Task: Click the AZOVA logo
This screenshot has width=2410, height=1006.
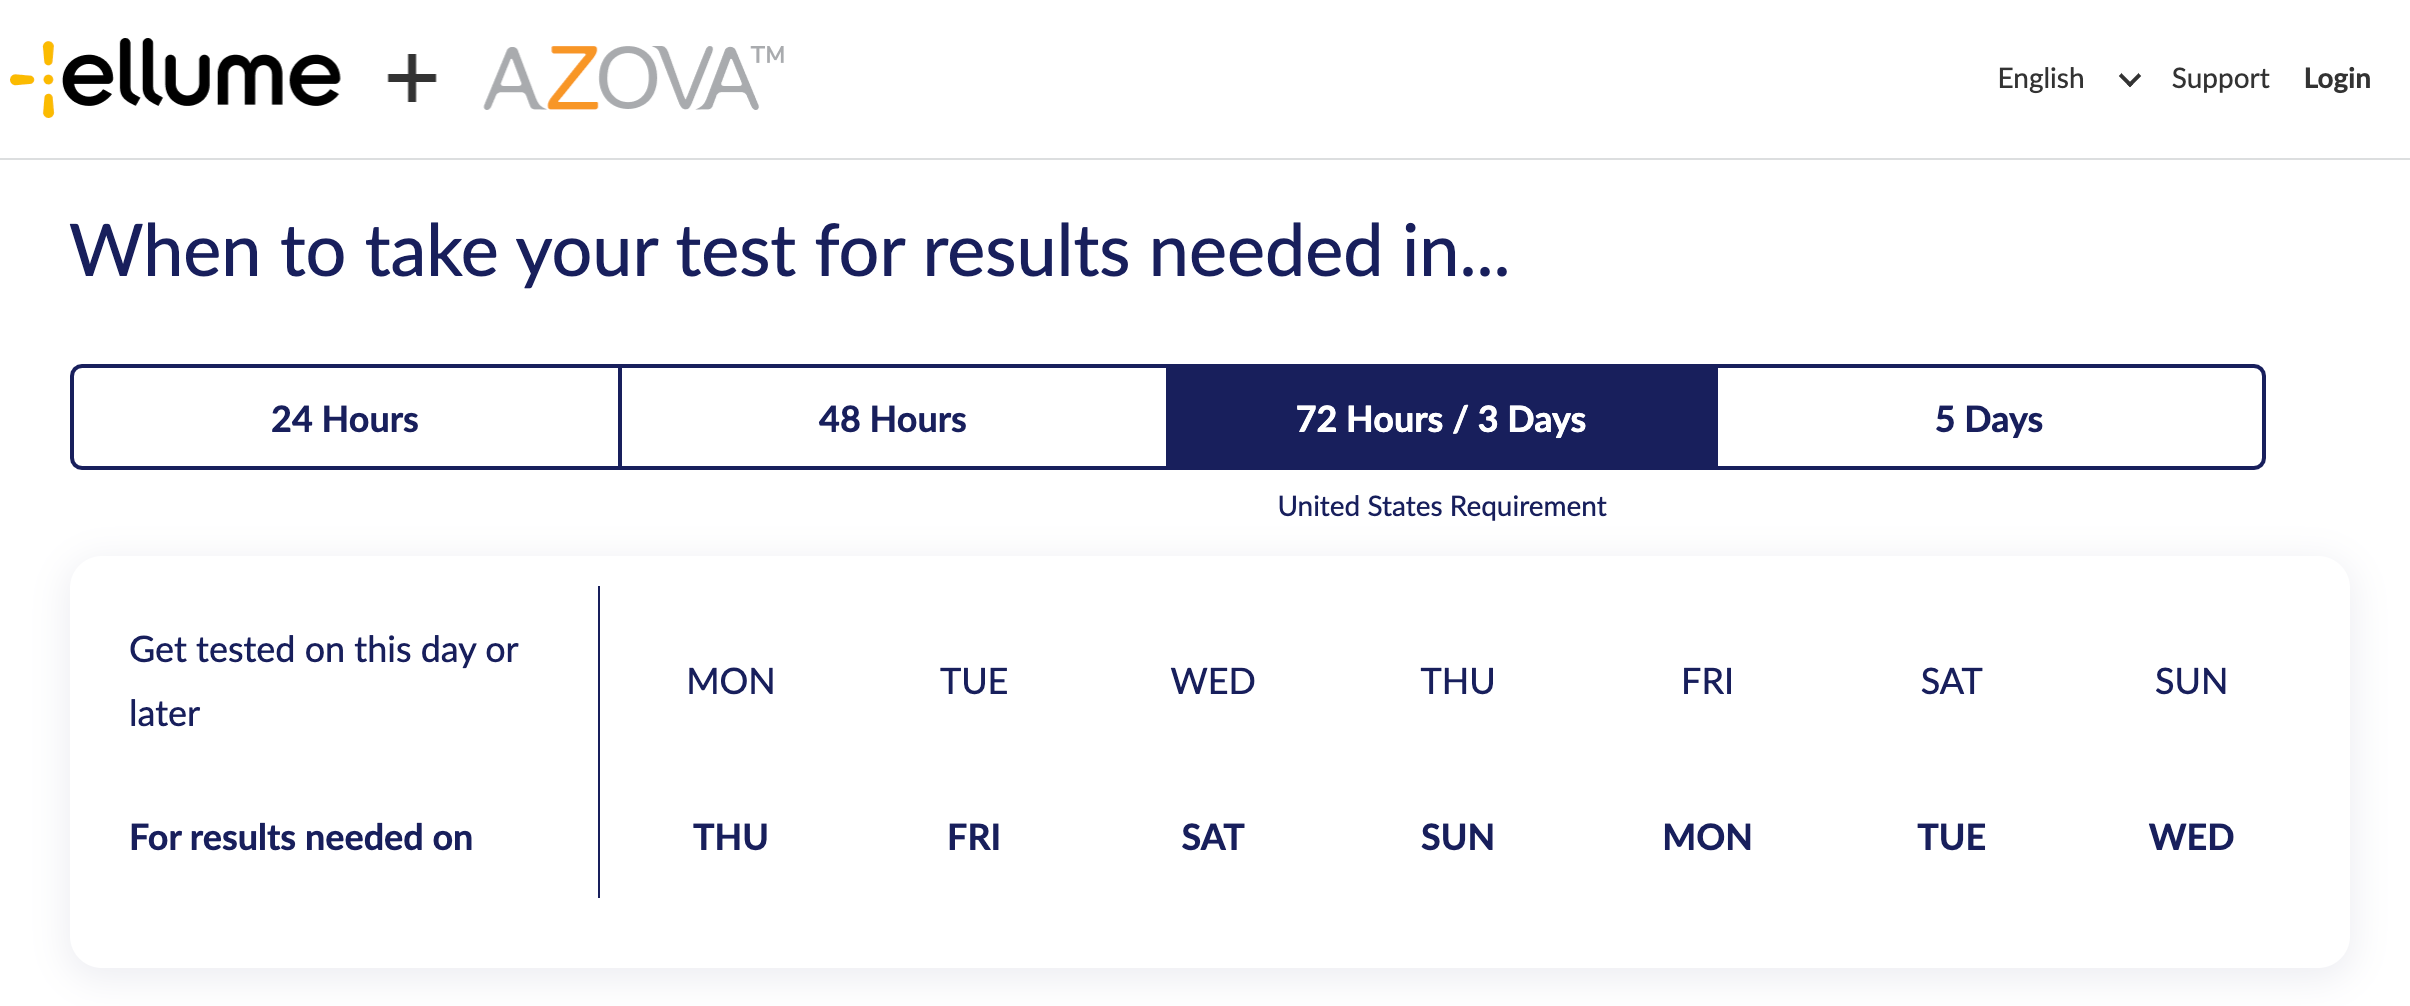Action: [x=633, y=78]
